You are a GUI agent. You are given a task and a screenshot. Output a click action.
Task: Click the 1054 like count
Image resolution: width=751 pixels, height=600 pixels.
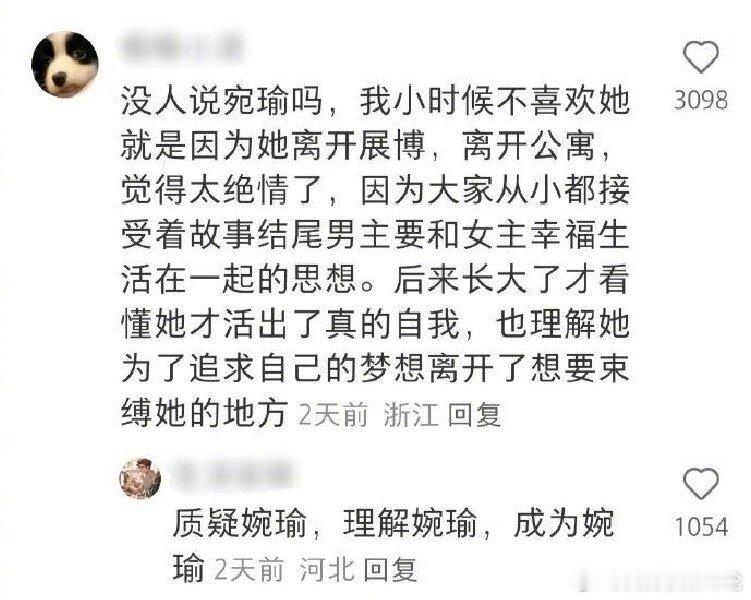click(701, 526)
